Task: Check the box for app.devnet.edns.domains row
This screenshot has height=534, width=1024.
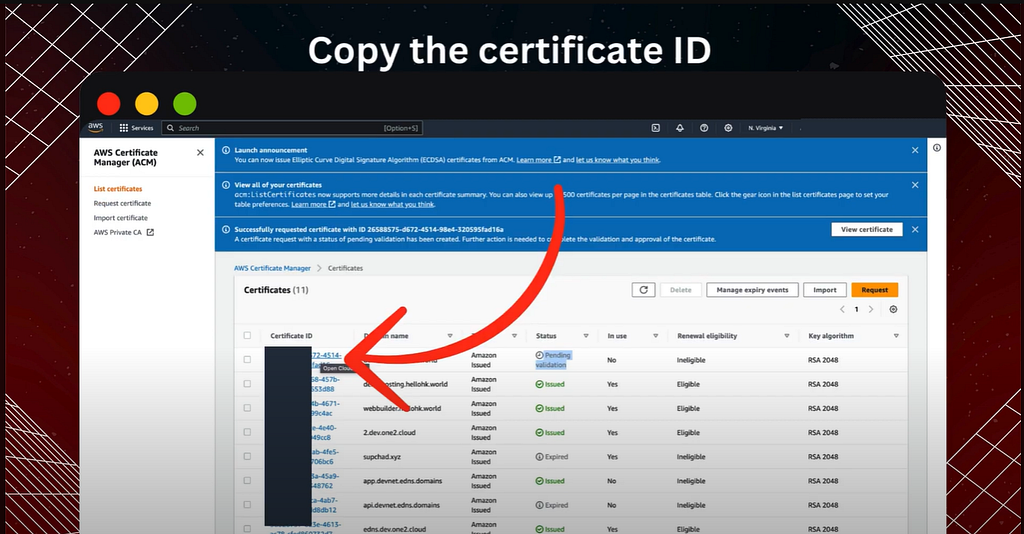Action: click(x=247, y=480)
